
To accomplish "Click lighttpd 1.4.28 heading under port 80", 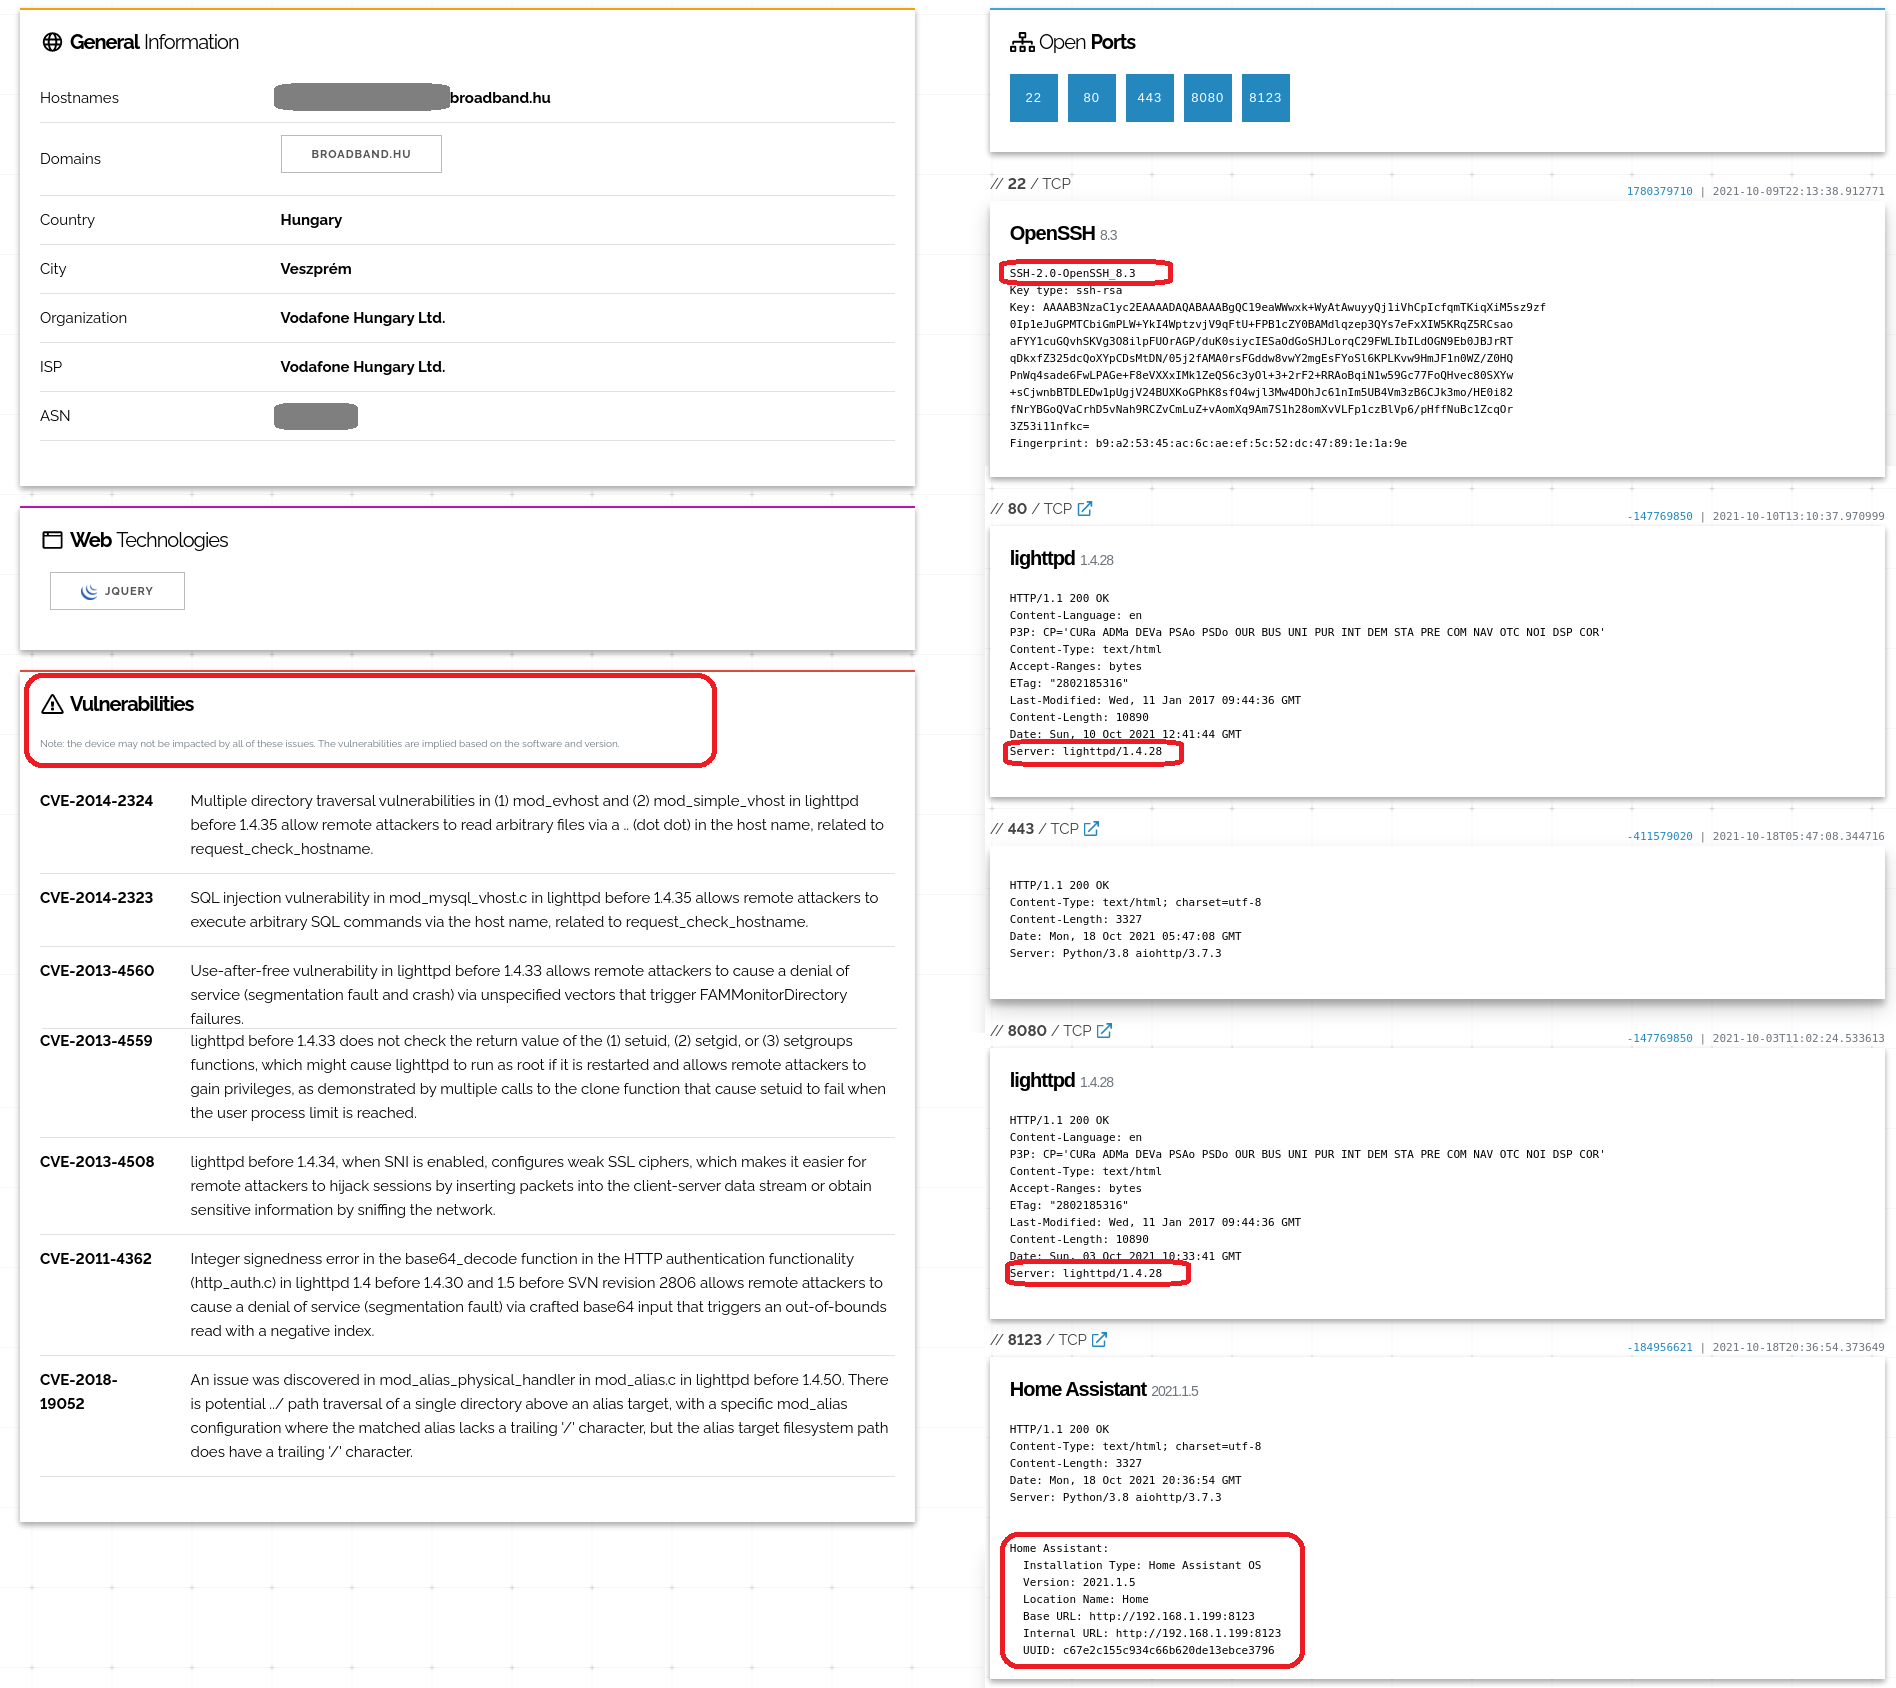I will pyautogui.click(x=1061, y=559).
